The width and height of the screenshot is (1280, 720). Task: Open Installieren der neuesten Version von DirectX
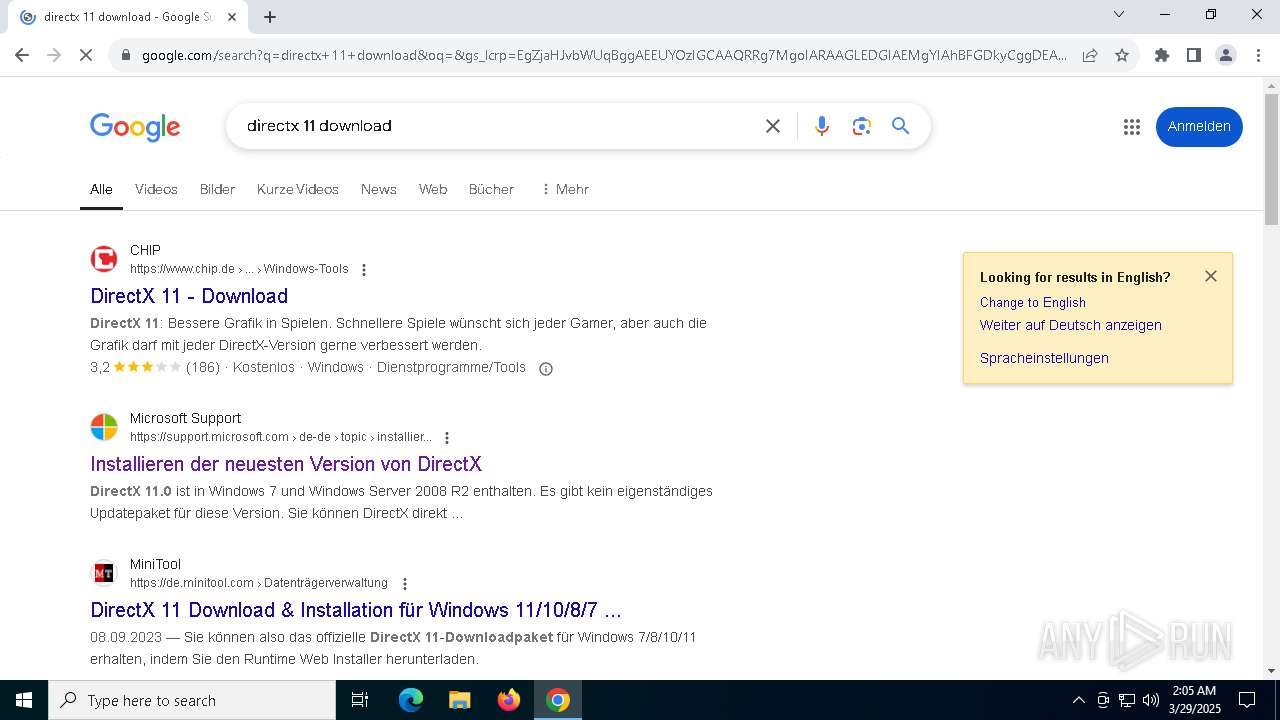click(286, 464)
